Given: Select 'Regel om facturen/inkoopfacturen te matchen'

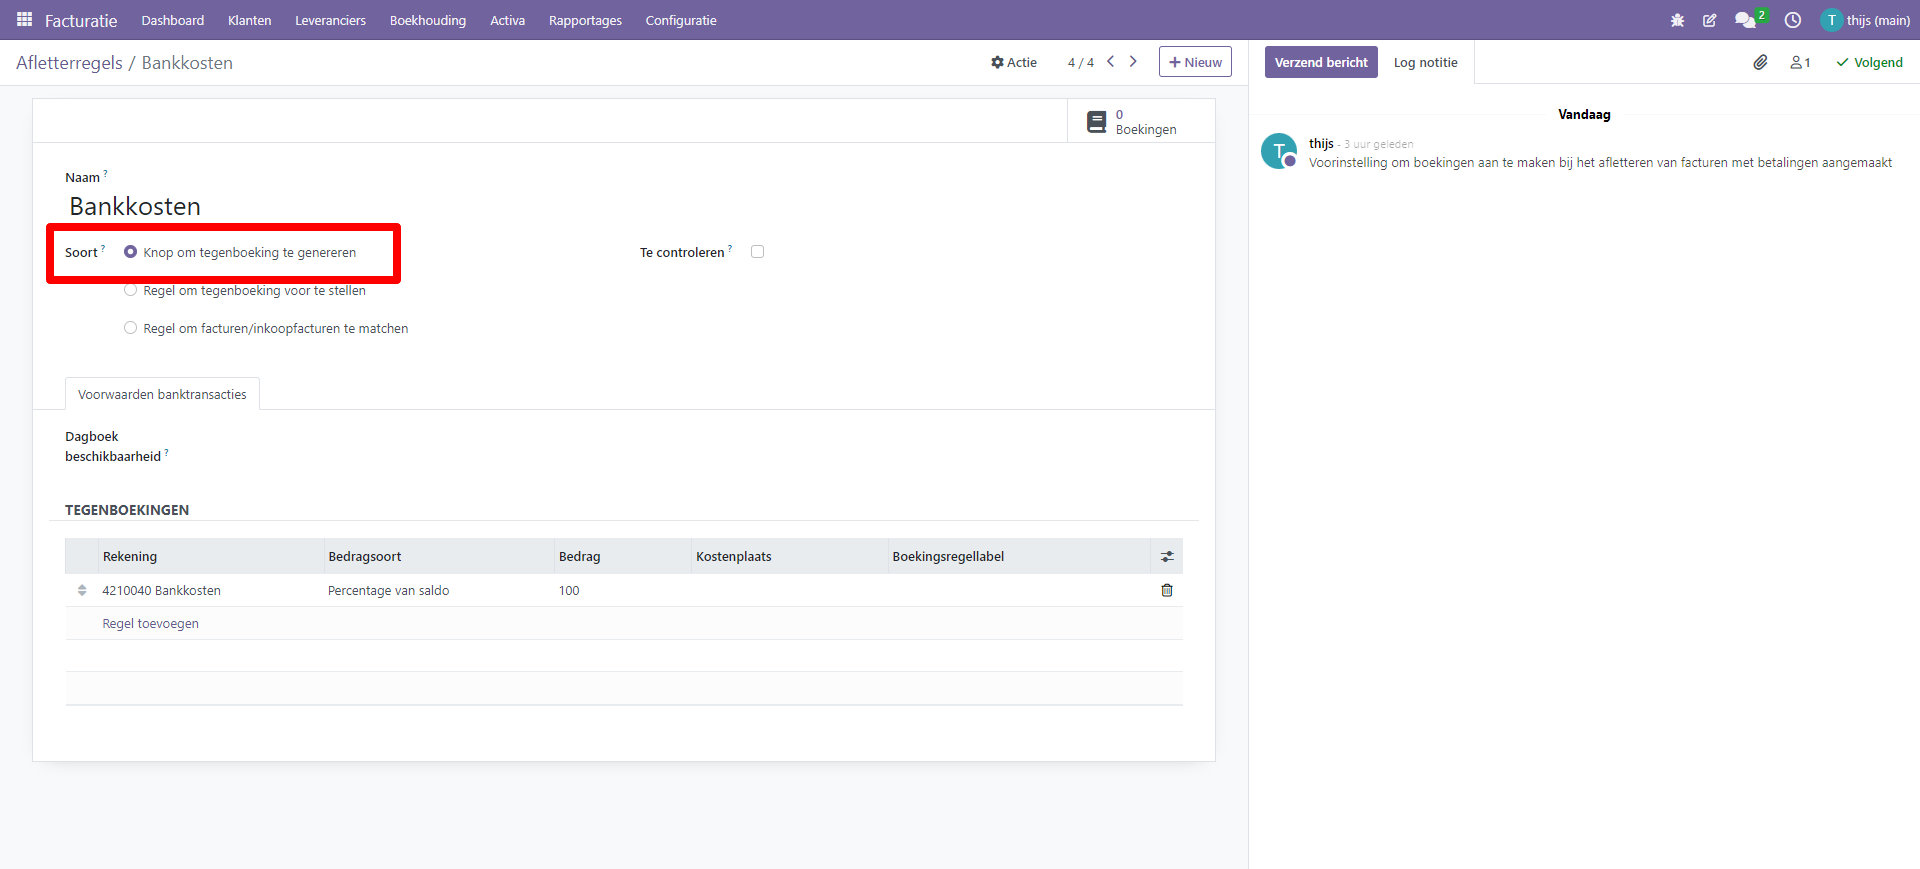Looking at the screenshot, I should click(131, 328).
